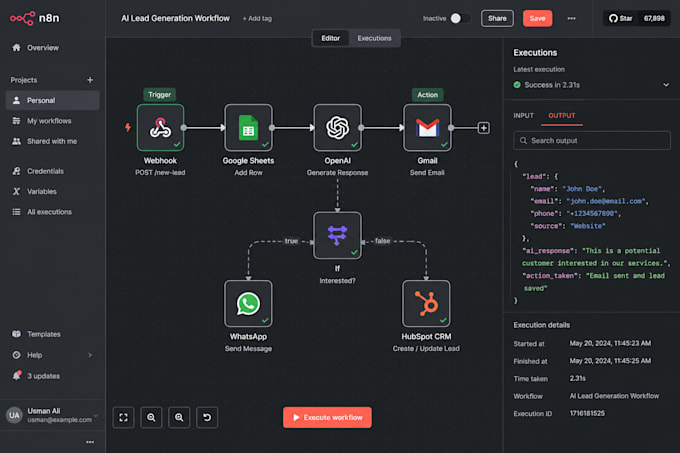Click the Search output field
Image resolution: width=680 pixels, height=453 pixels.
coord(592,140)
